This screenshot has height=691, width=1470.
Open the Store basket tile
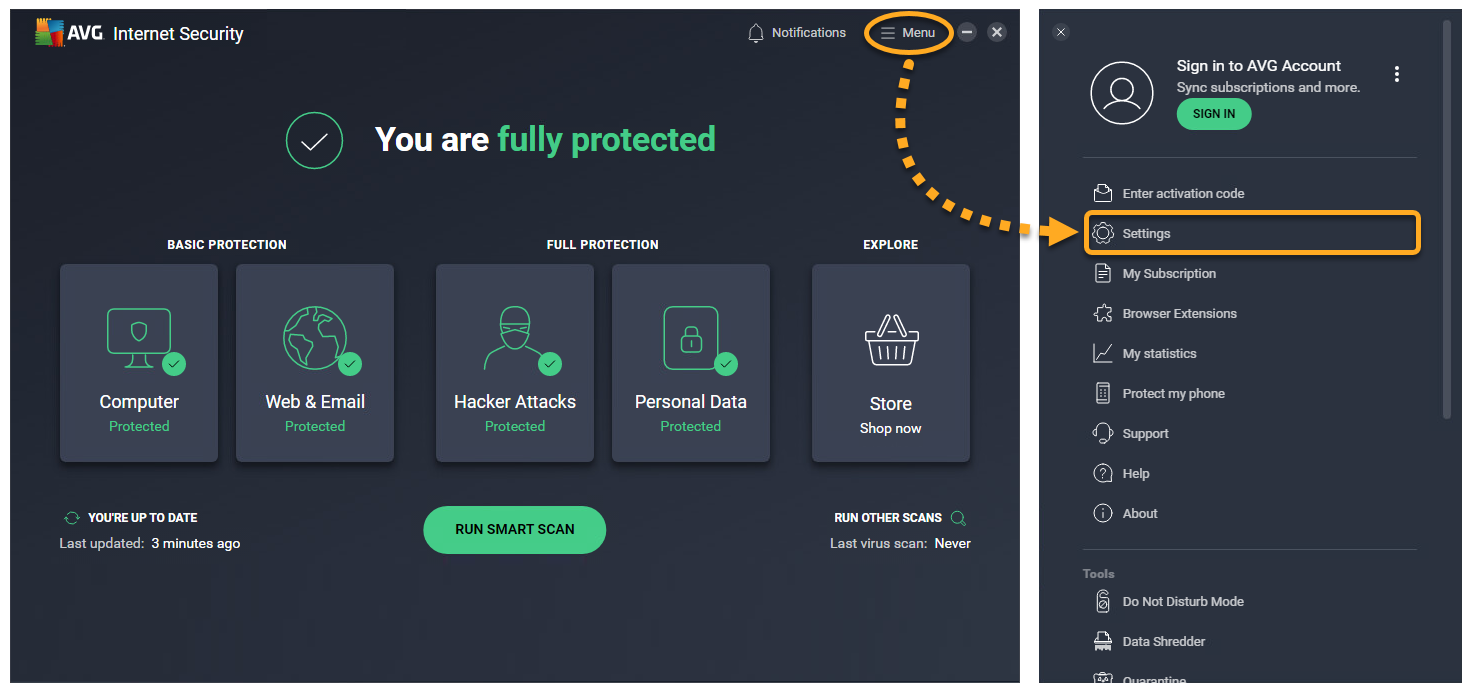(891, 362)
